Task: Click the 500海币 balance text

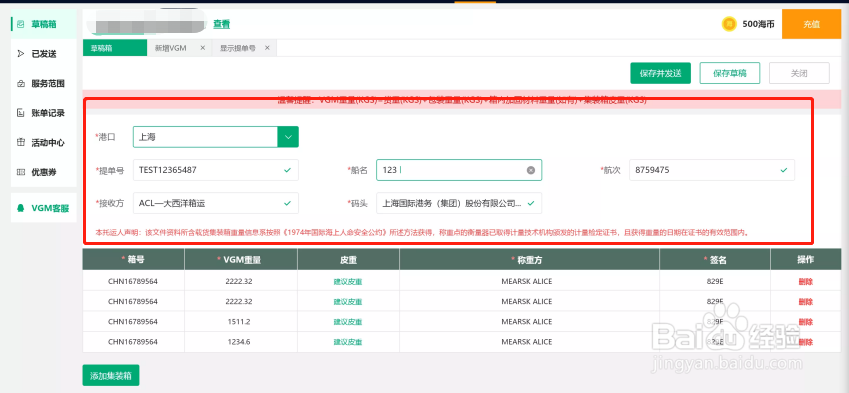Action: coord(758,24)
